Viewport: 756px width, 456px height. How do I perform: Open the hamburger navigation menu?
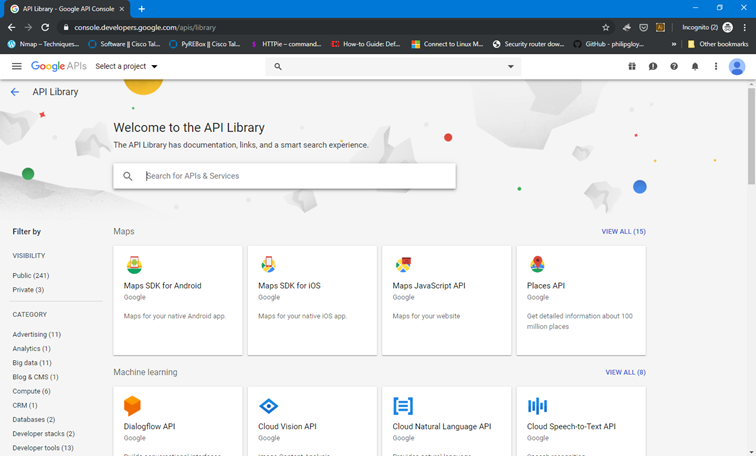[17, 67]
